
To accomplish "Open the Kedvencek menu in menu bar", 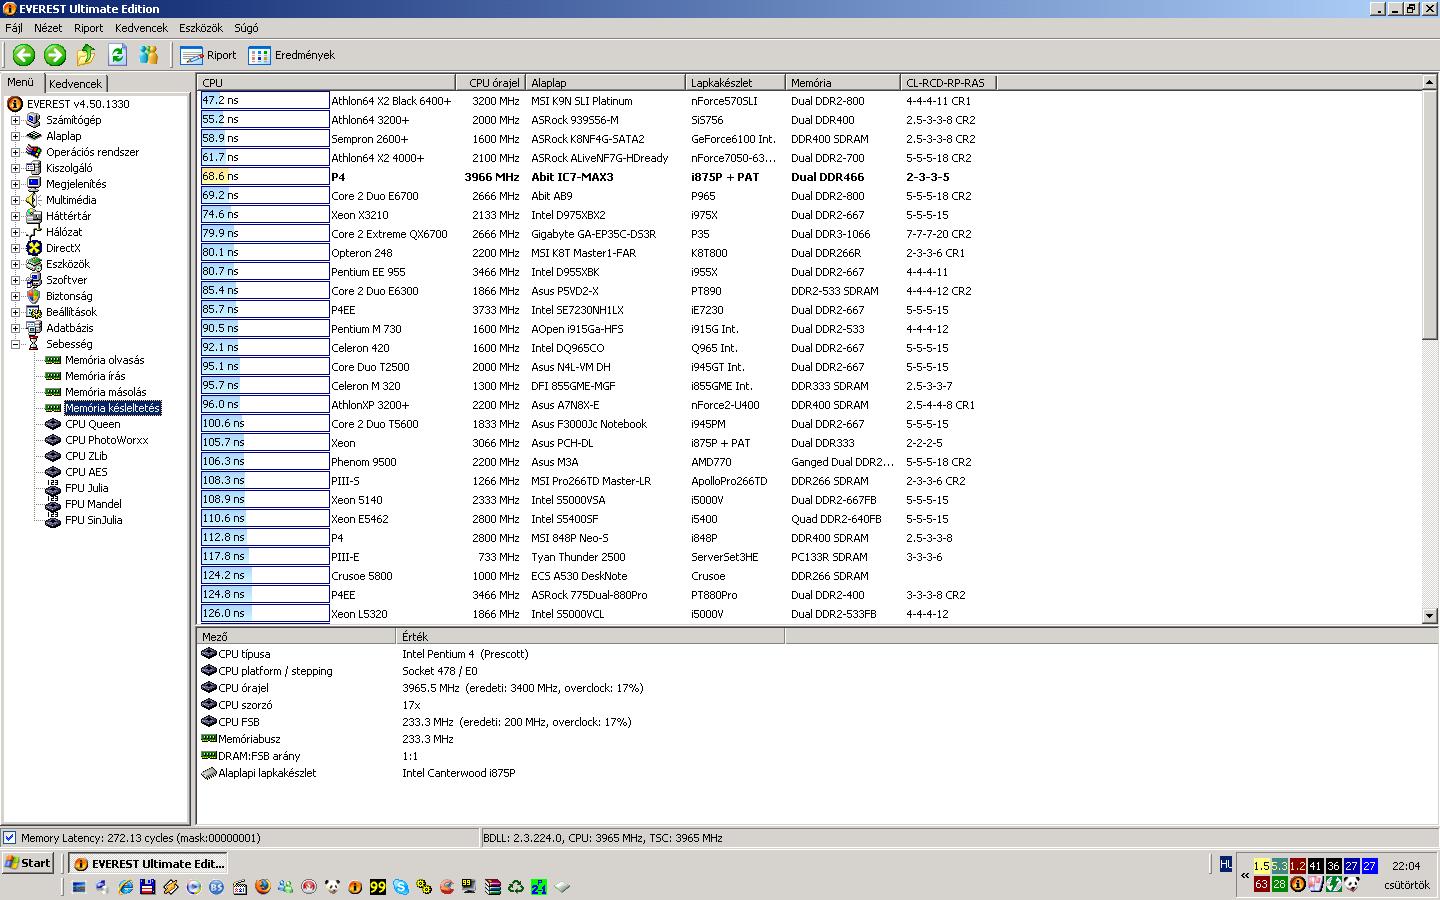I will 141,28.
